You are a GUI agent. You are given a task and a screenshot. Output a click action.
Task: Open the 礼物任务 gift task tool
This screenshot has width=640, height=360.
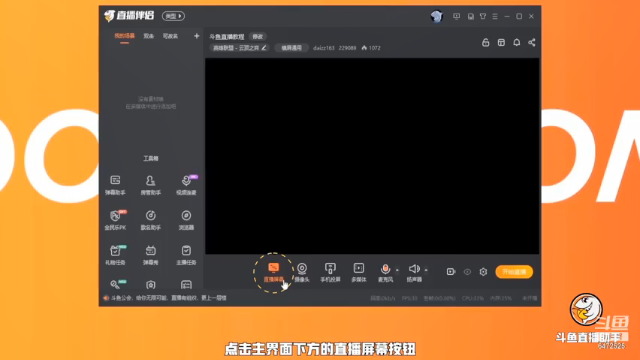click(116, 255)
